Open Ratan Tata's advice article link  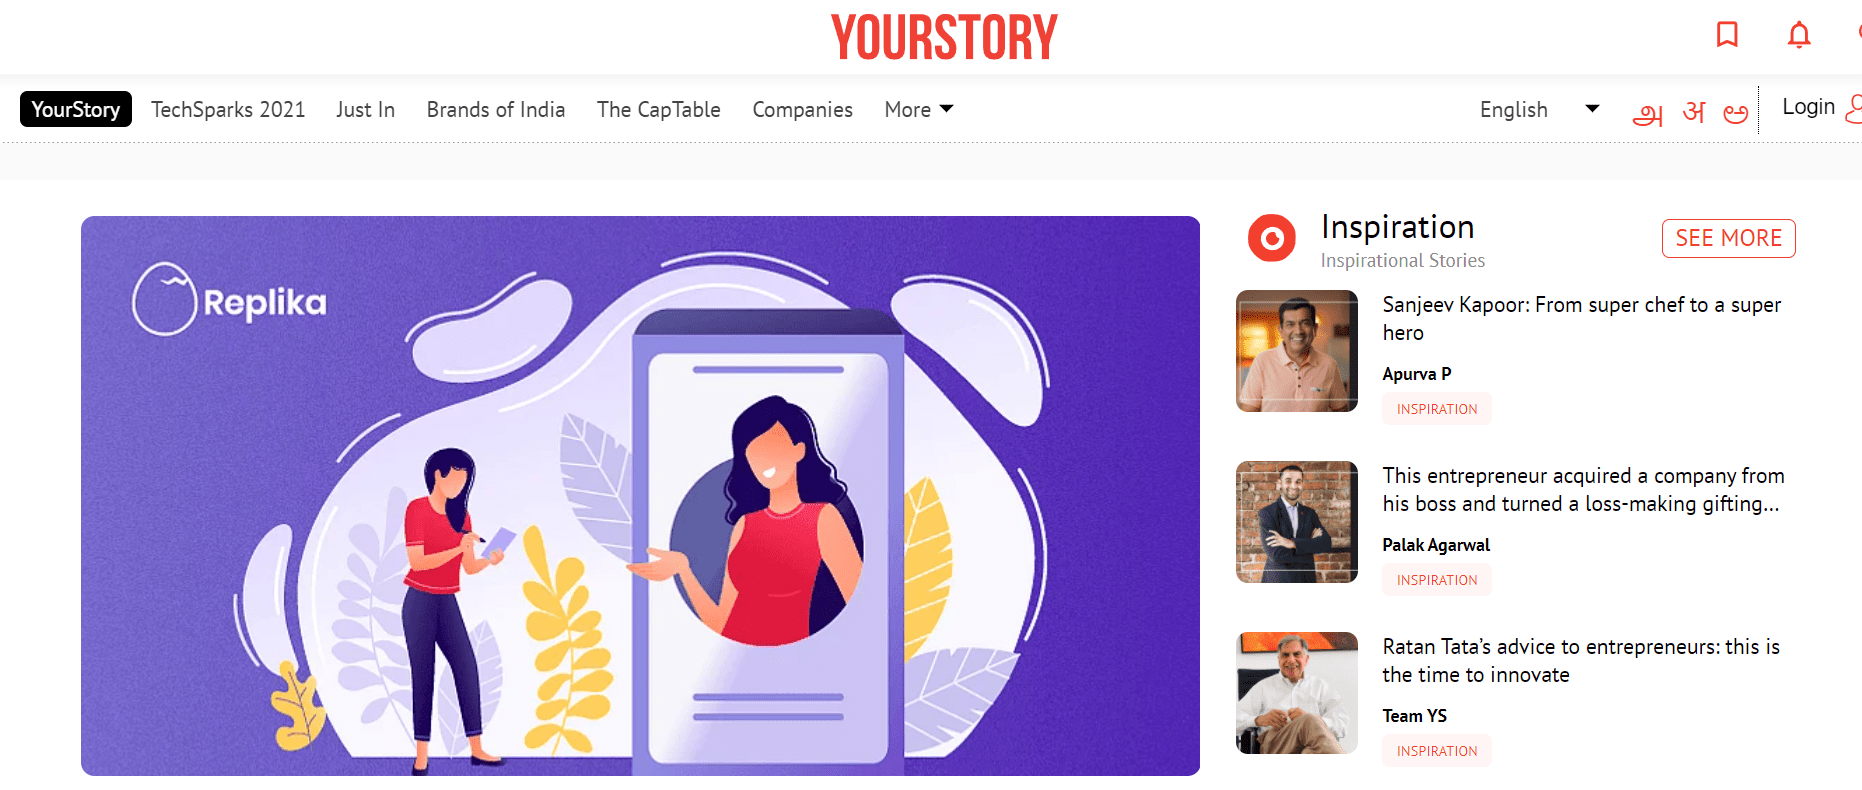[x=1581, y=661]
